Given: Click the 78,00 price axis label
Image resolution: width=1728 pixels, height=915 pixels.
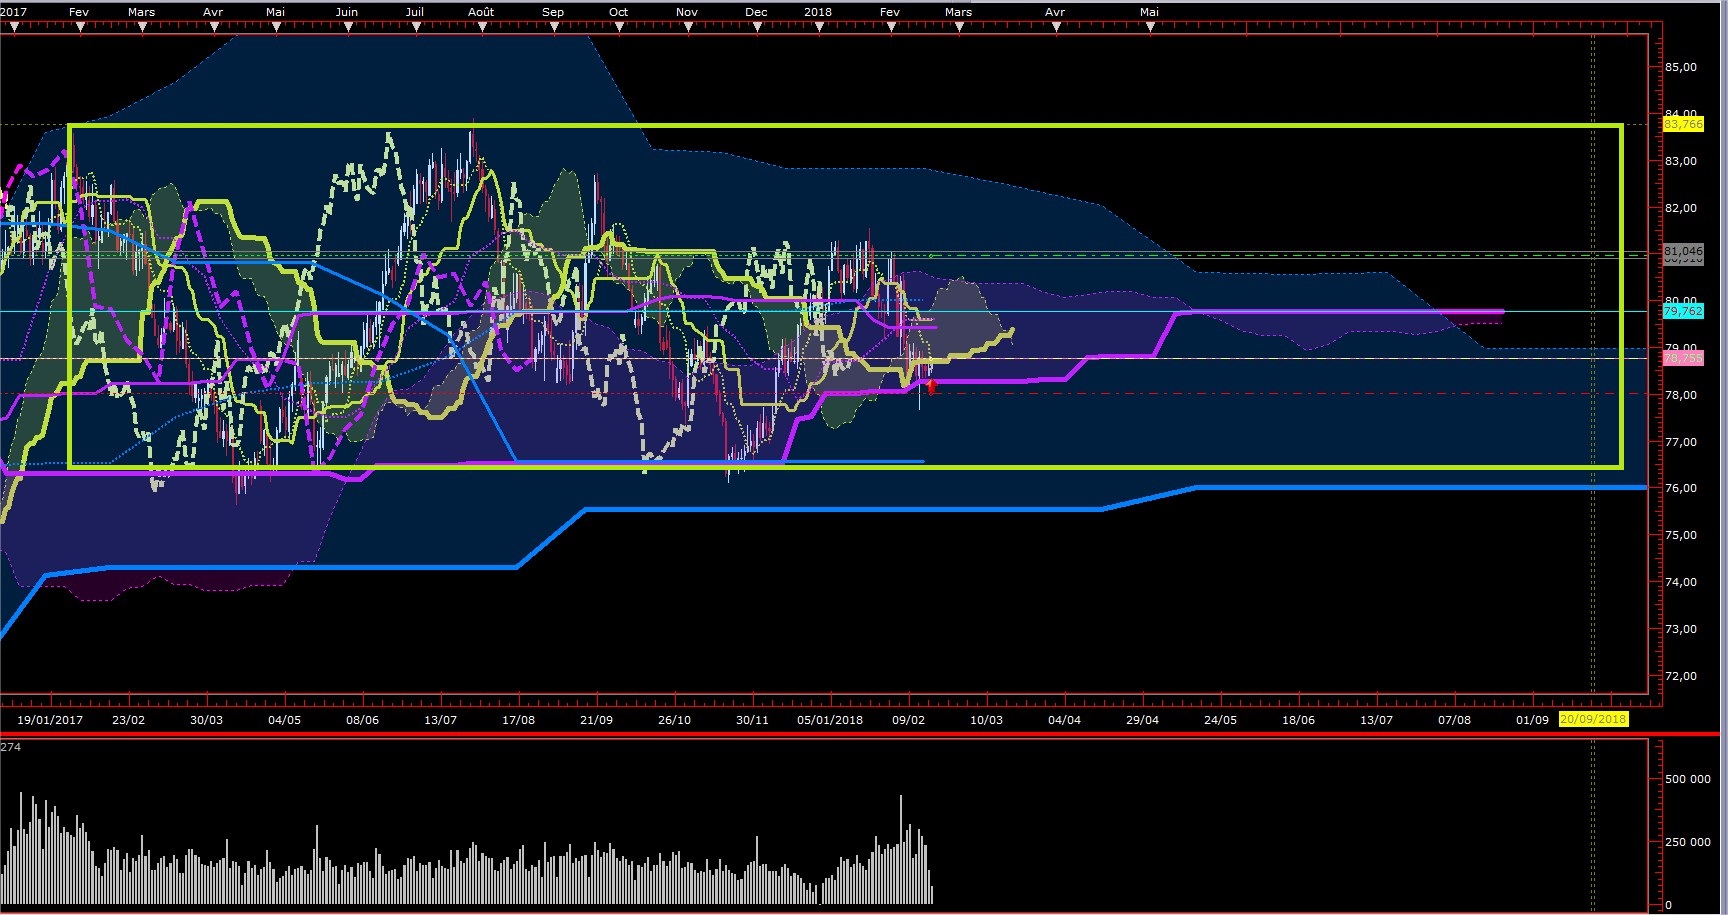Looking at the screenshot, I should tap(1681, 395).
